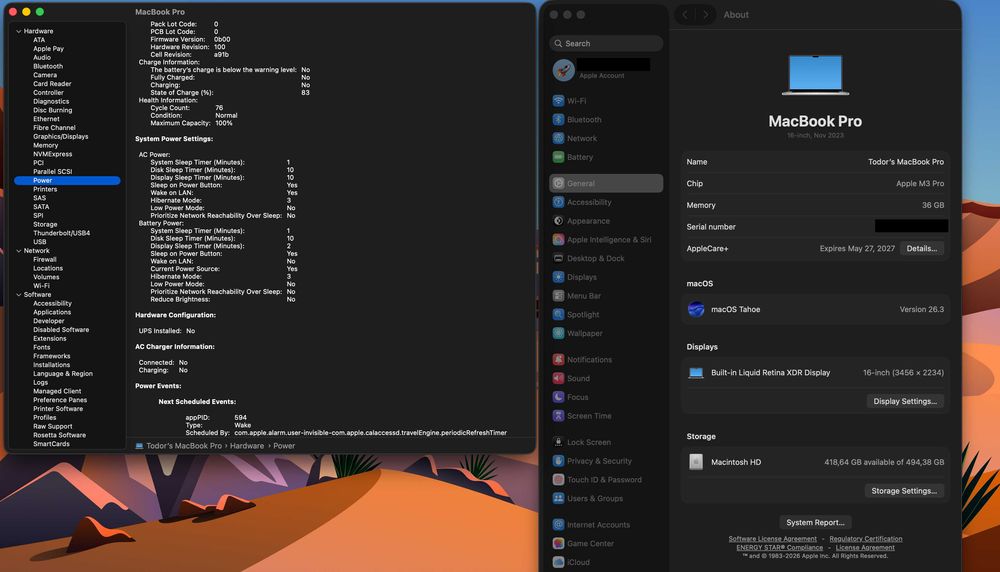Select Applications under Software tree

pos(52,312)
